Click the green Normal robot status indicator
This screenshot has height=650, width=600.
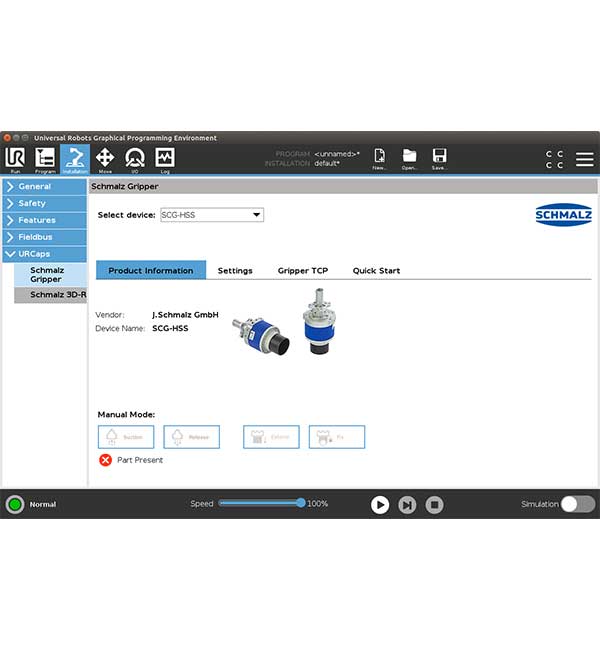tap(15, 504)
